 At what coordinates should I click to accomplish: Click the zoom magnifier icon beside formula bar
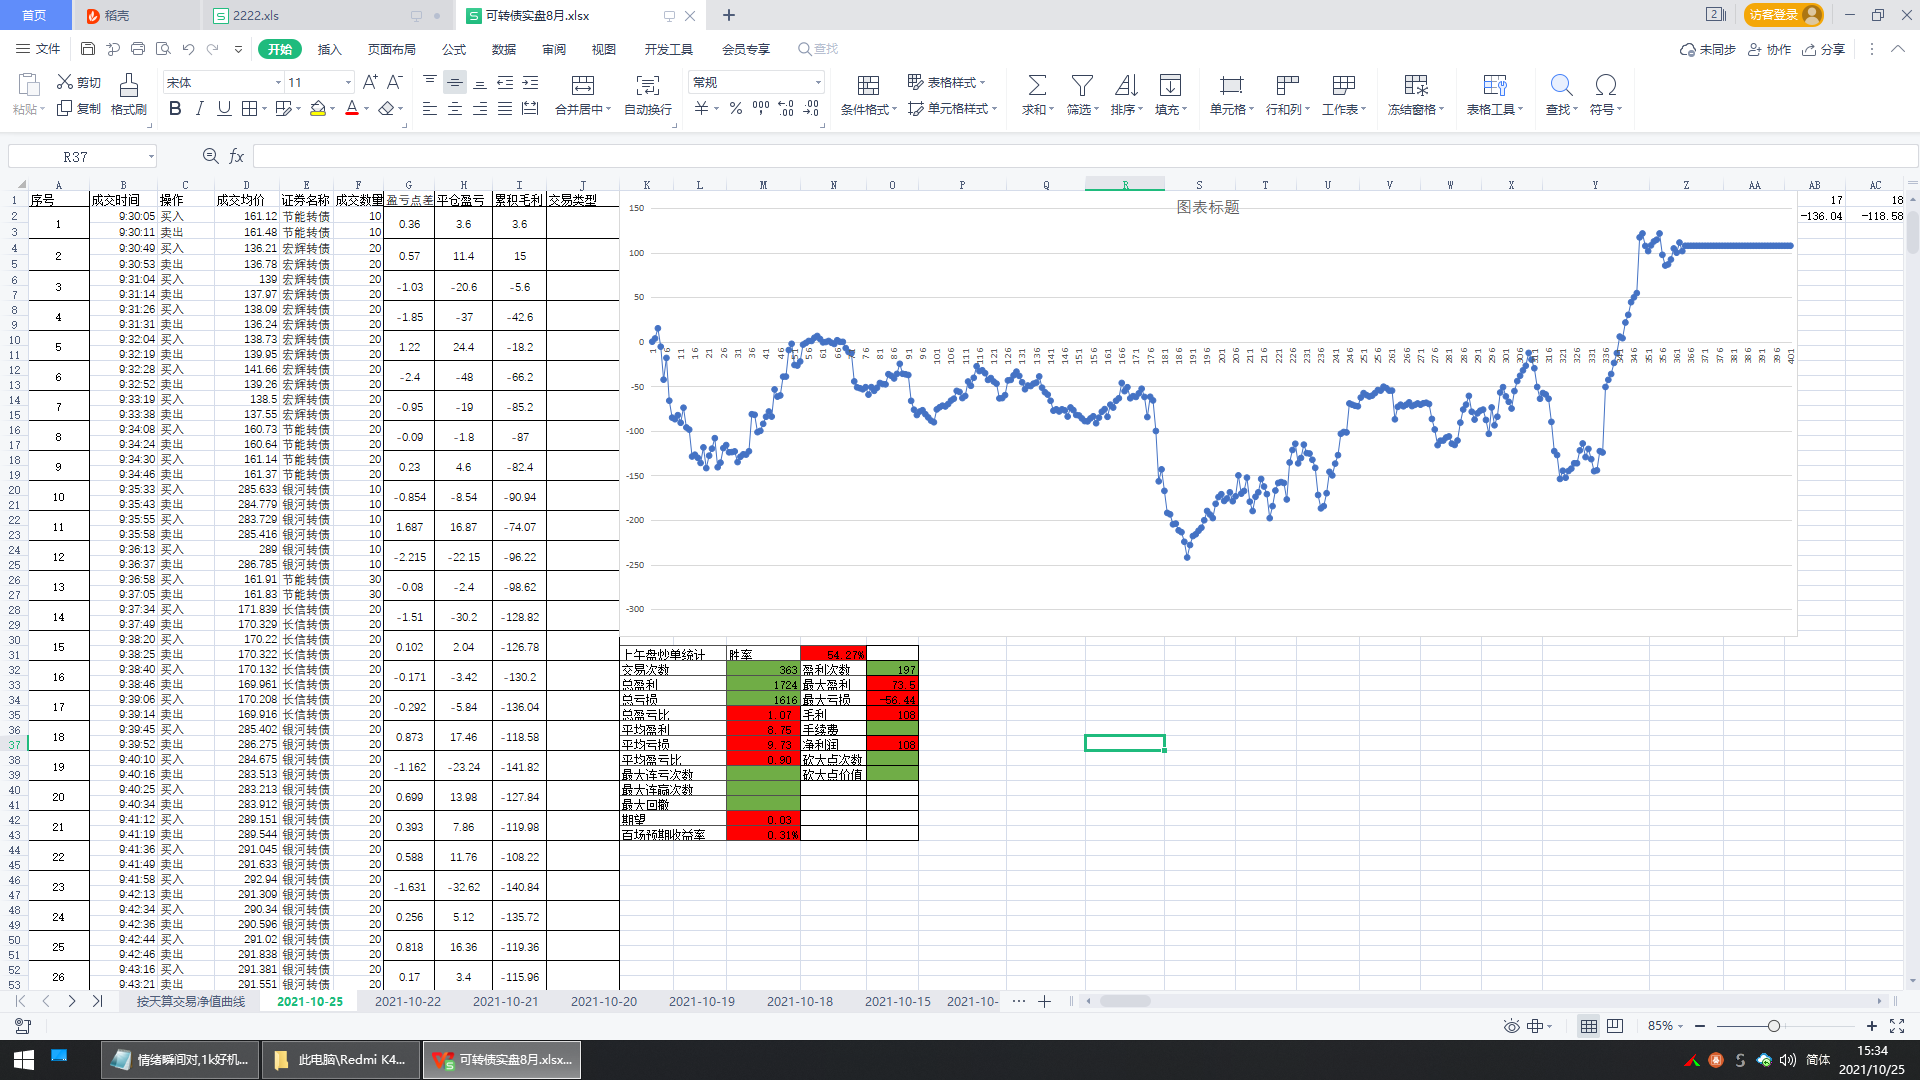pos(210,156)
